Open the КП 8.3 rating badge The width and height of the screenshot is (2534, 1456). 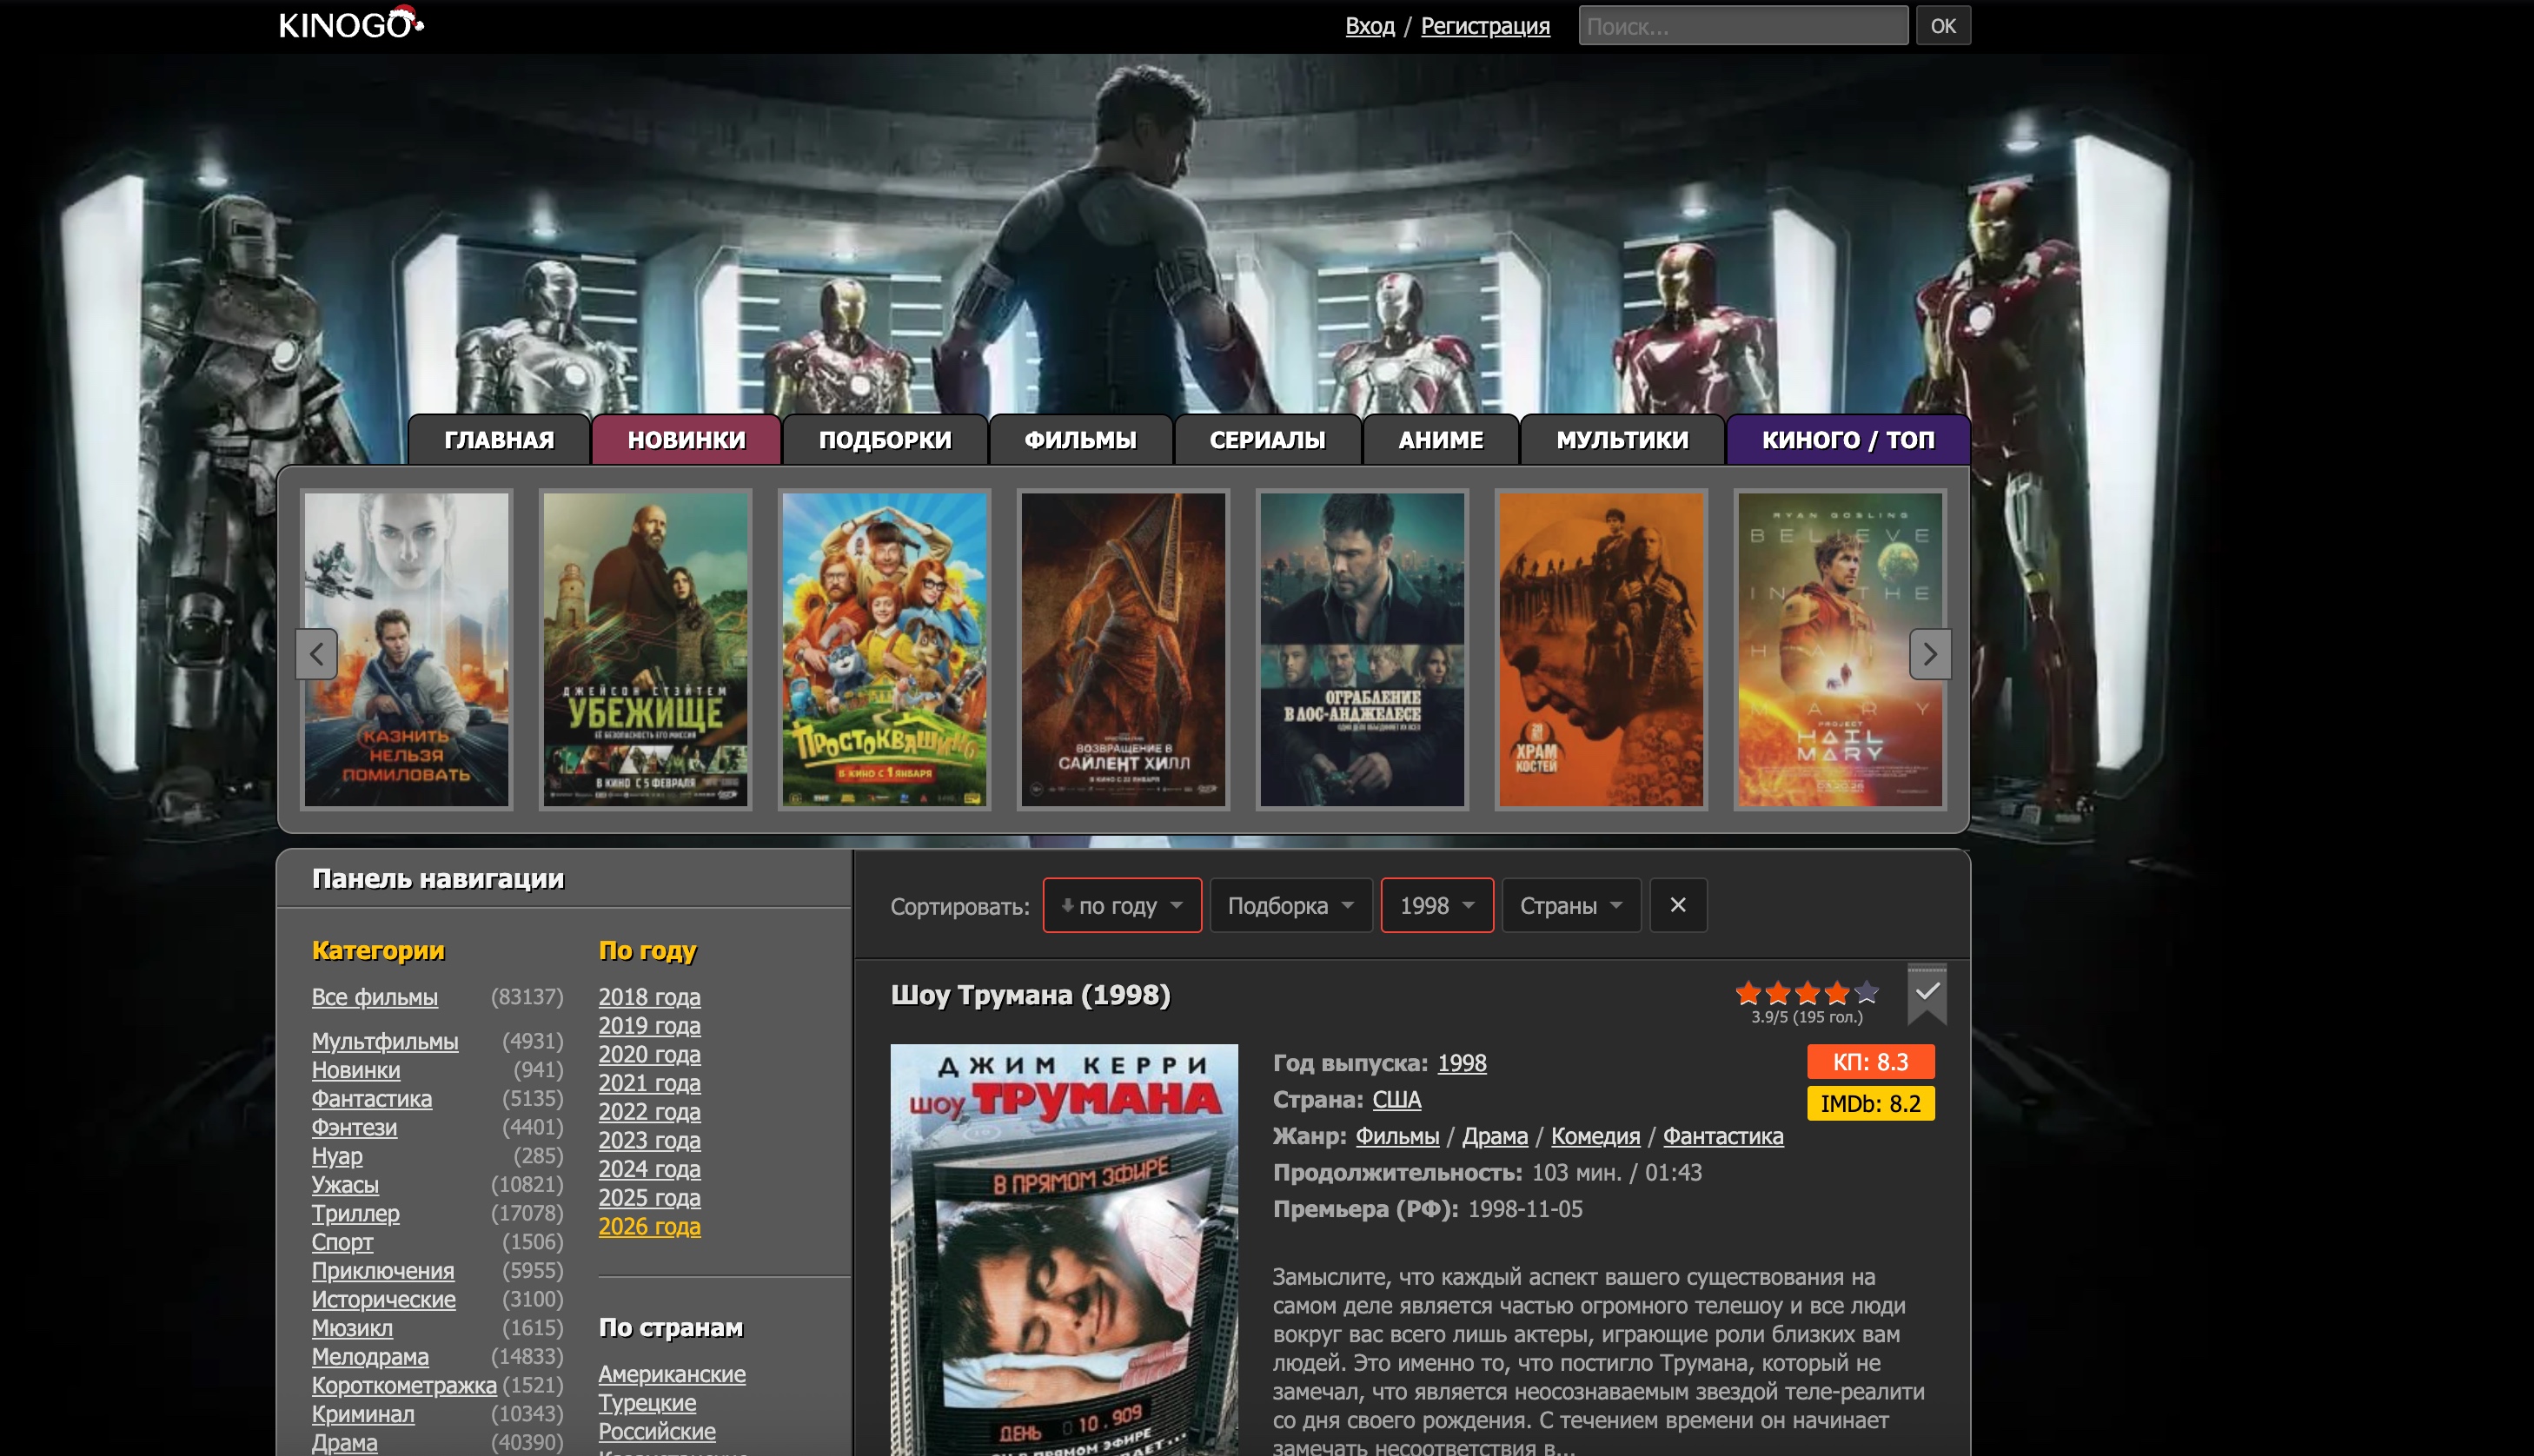1869,1062
